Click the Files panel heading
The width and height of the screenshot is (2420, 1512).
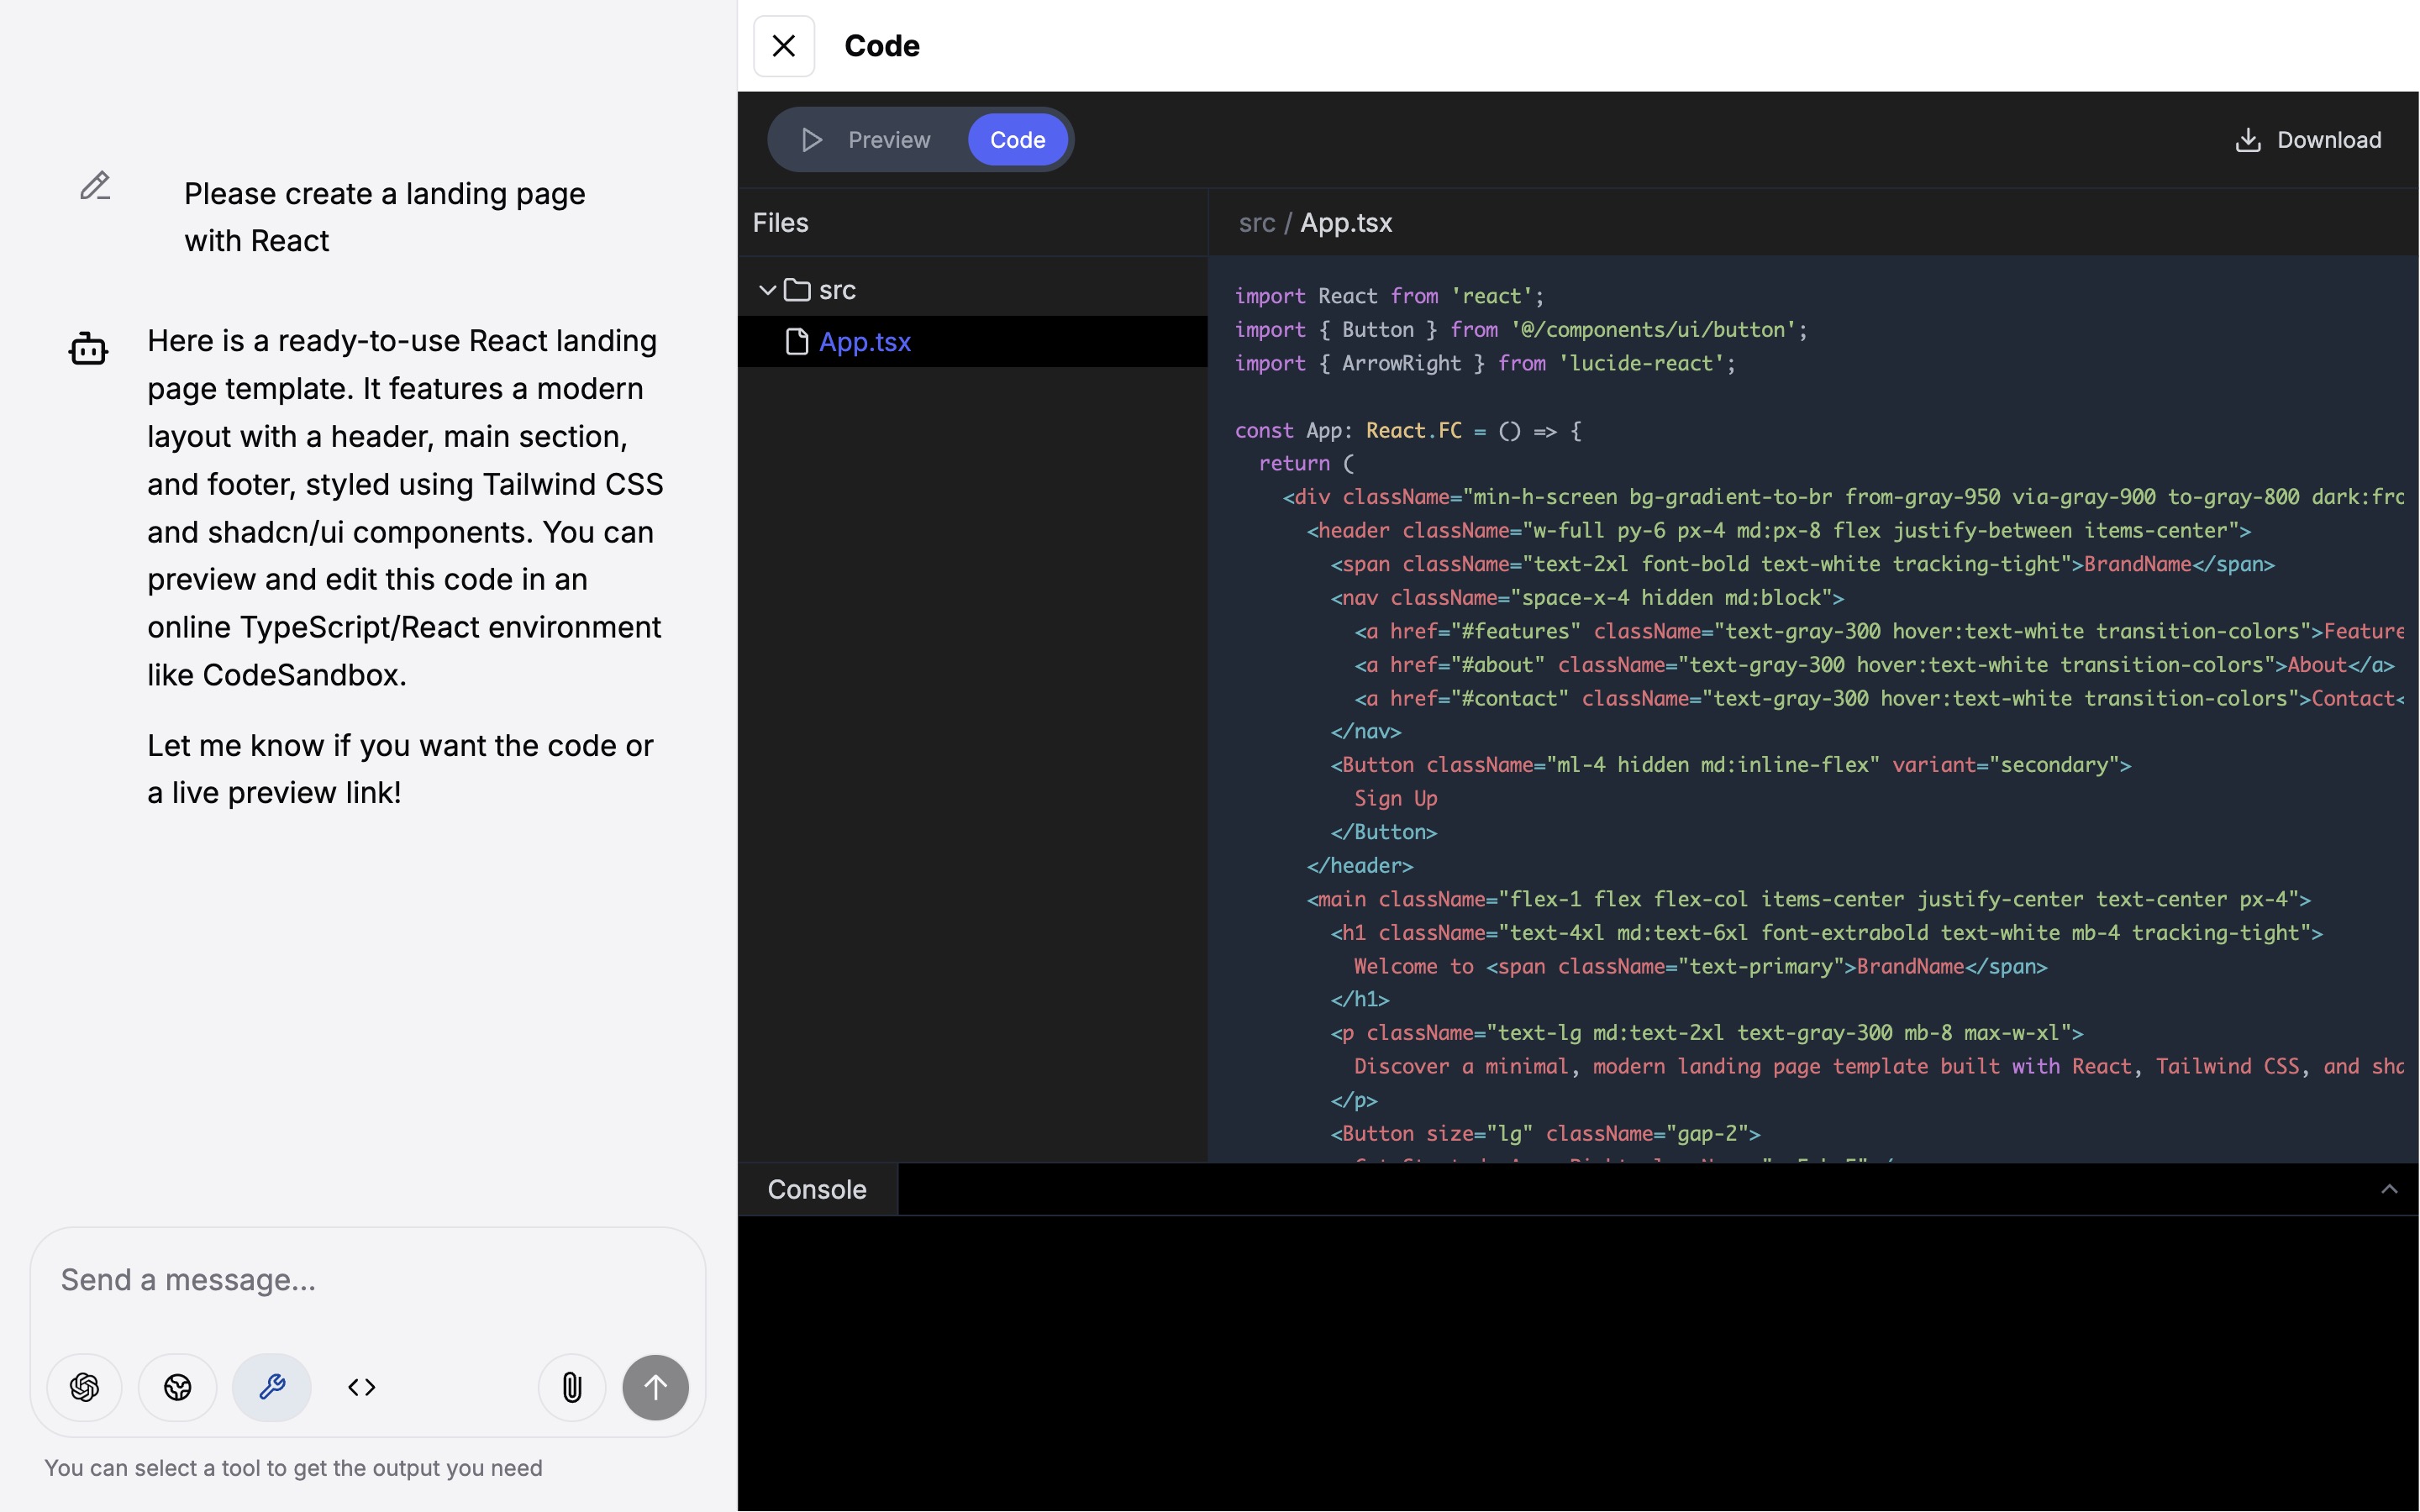click(x=781, y=223)
